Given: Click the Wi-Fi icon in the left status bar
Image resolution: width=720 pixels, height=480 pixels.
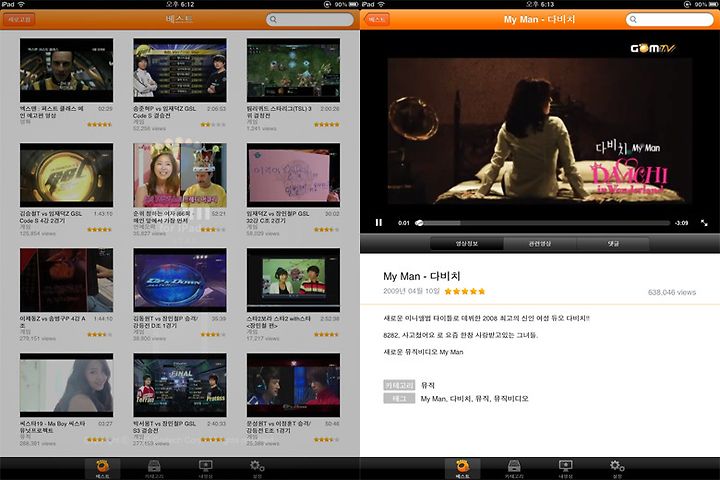Looking at the screenshot, I should point(21,4).
